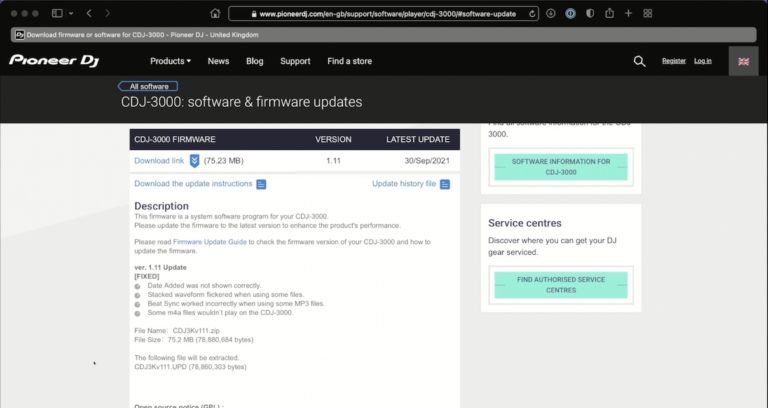Open Find a store page

350,61
